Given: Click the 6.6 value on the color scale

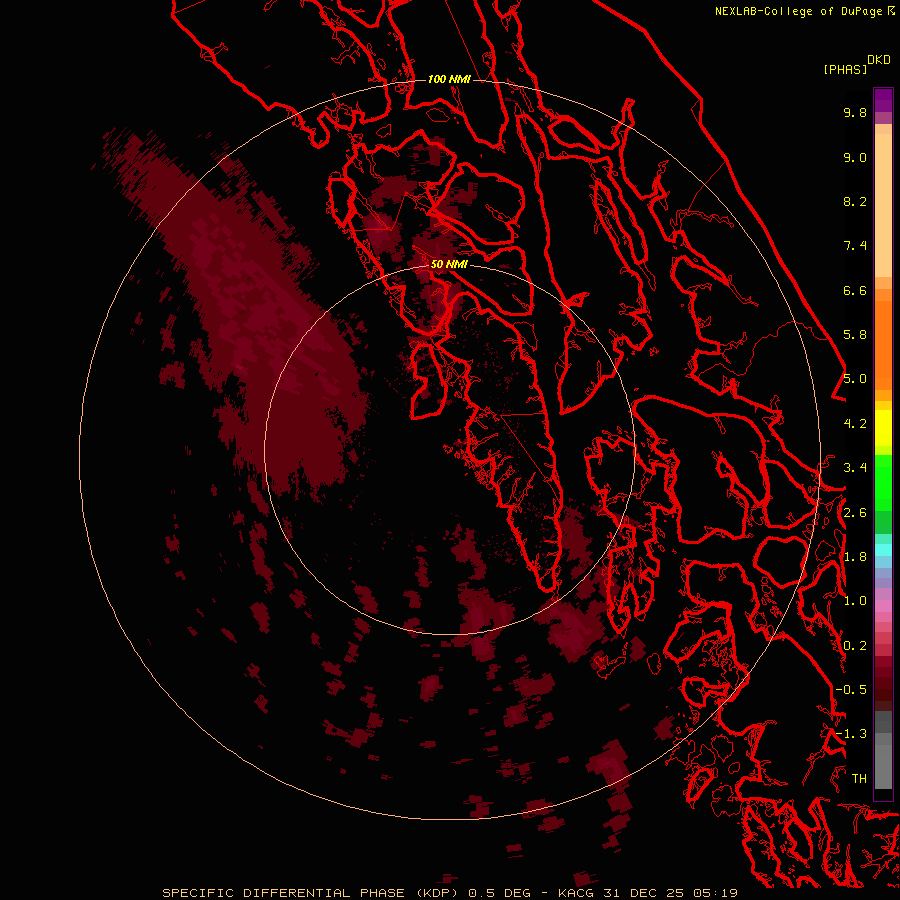Looking at the screenshot, I should pos(855,290).
